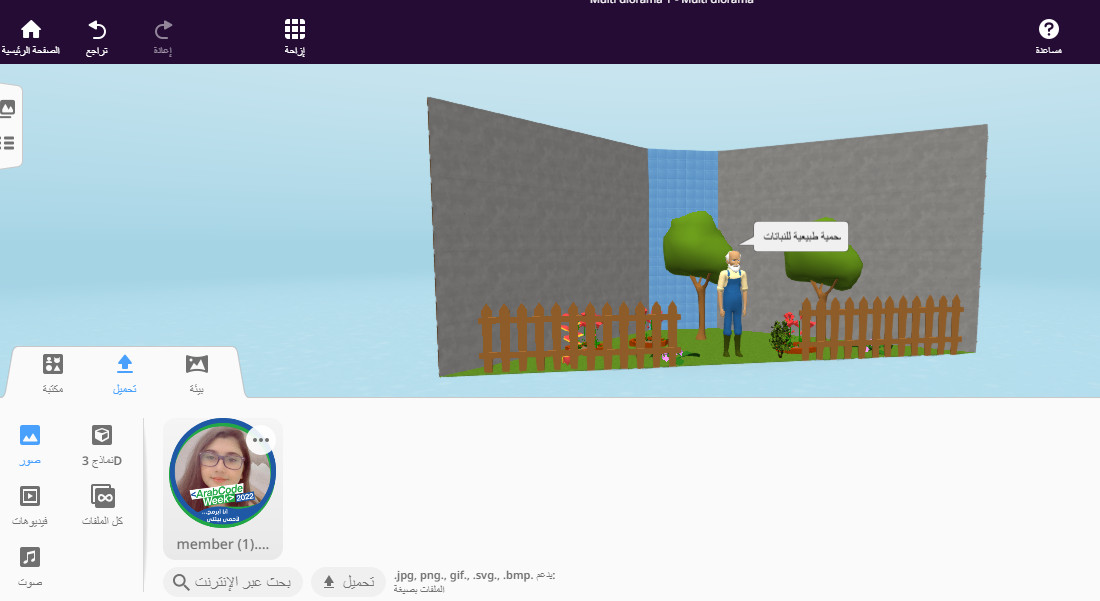
Task: Click the member (1).... file name label
Action: pos(222,544)
